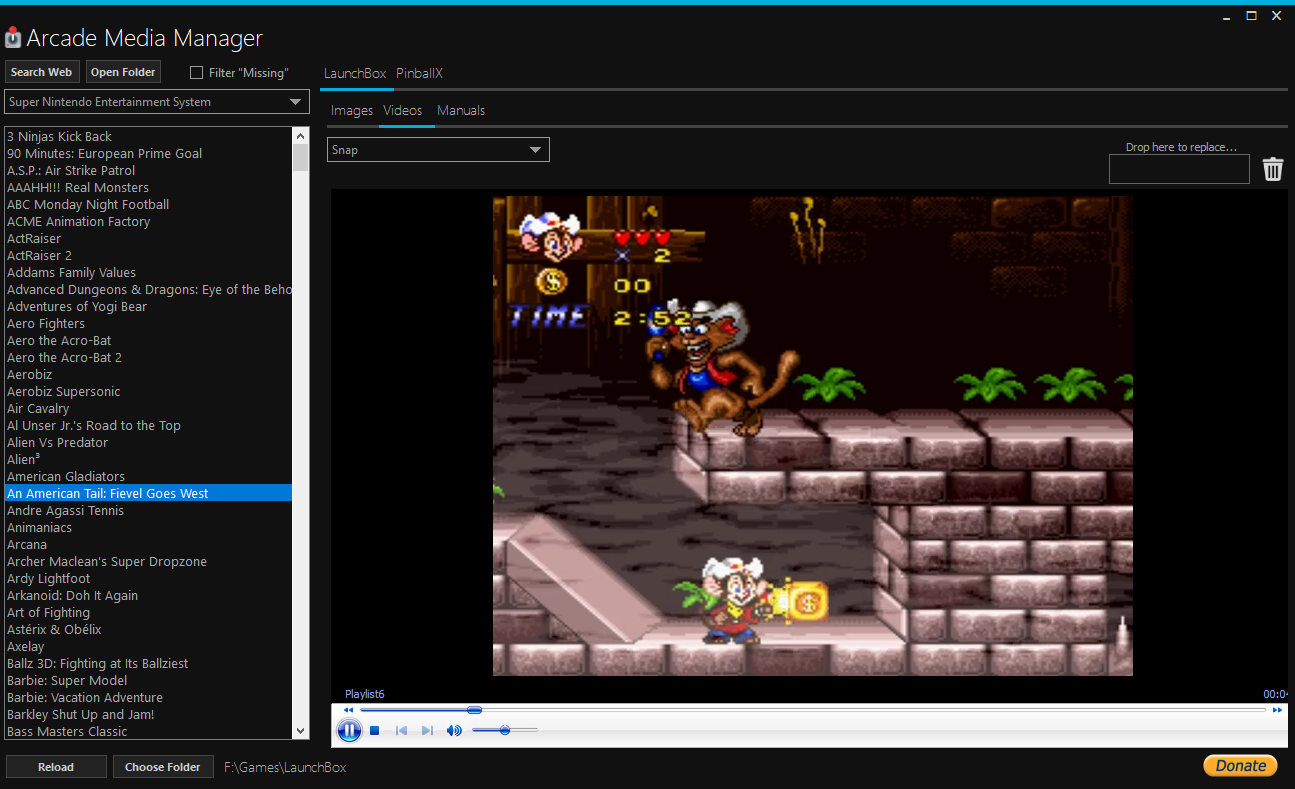Click the Search Web button
This screenshot has height=789, width=1295.
[x=41, y=72]
